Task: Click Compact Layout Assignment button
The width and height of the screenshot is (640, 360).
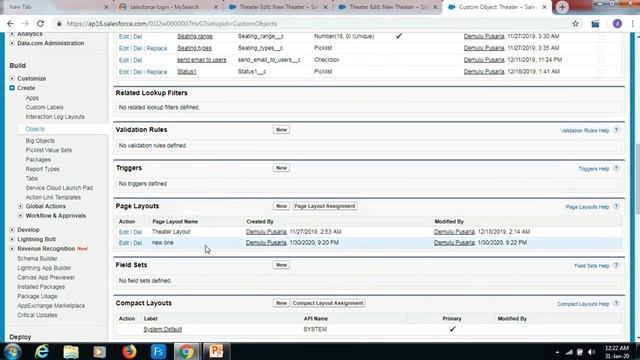Action: pyautogui.click(x=328, y=303)
